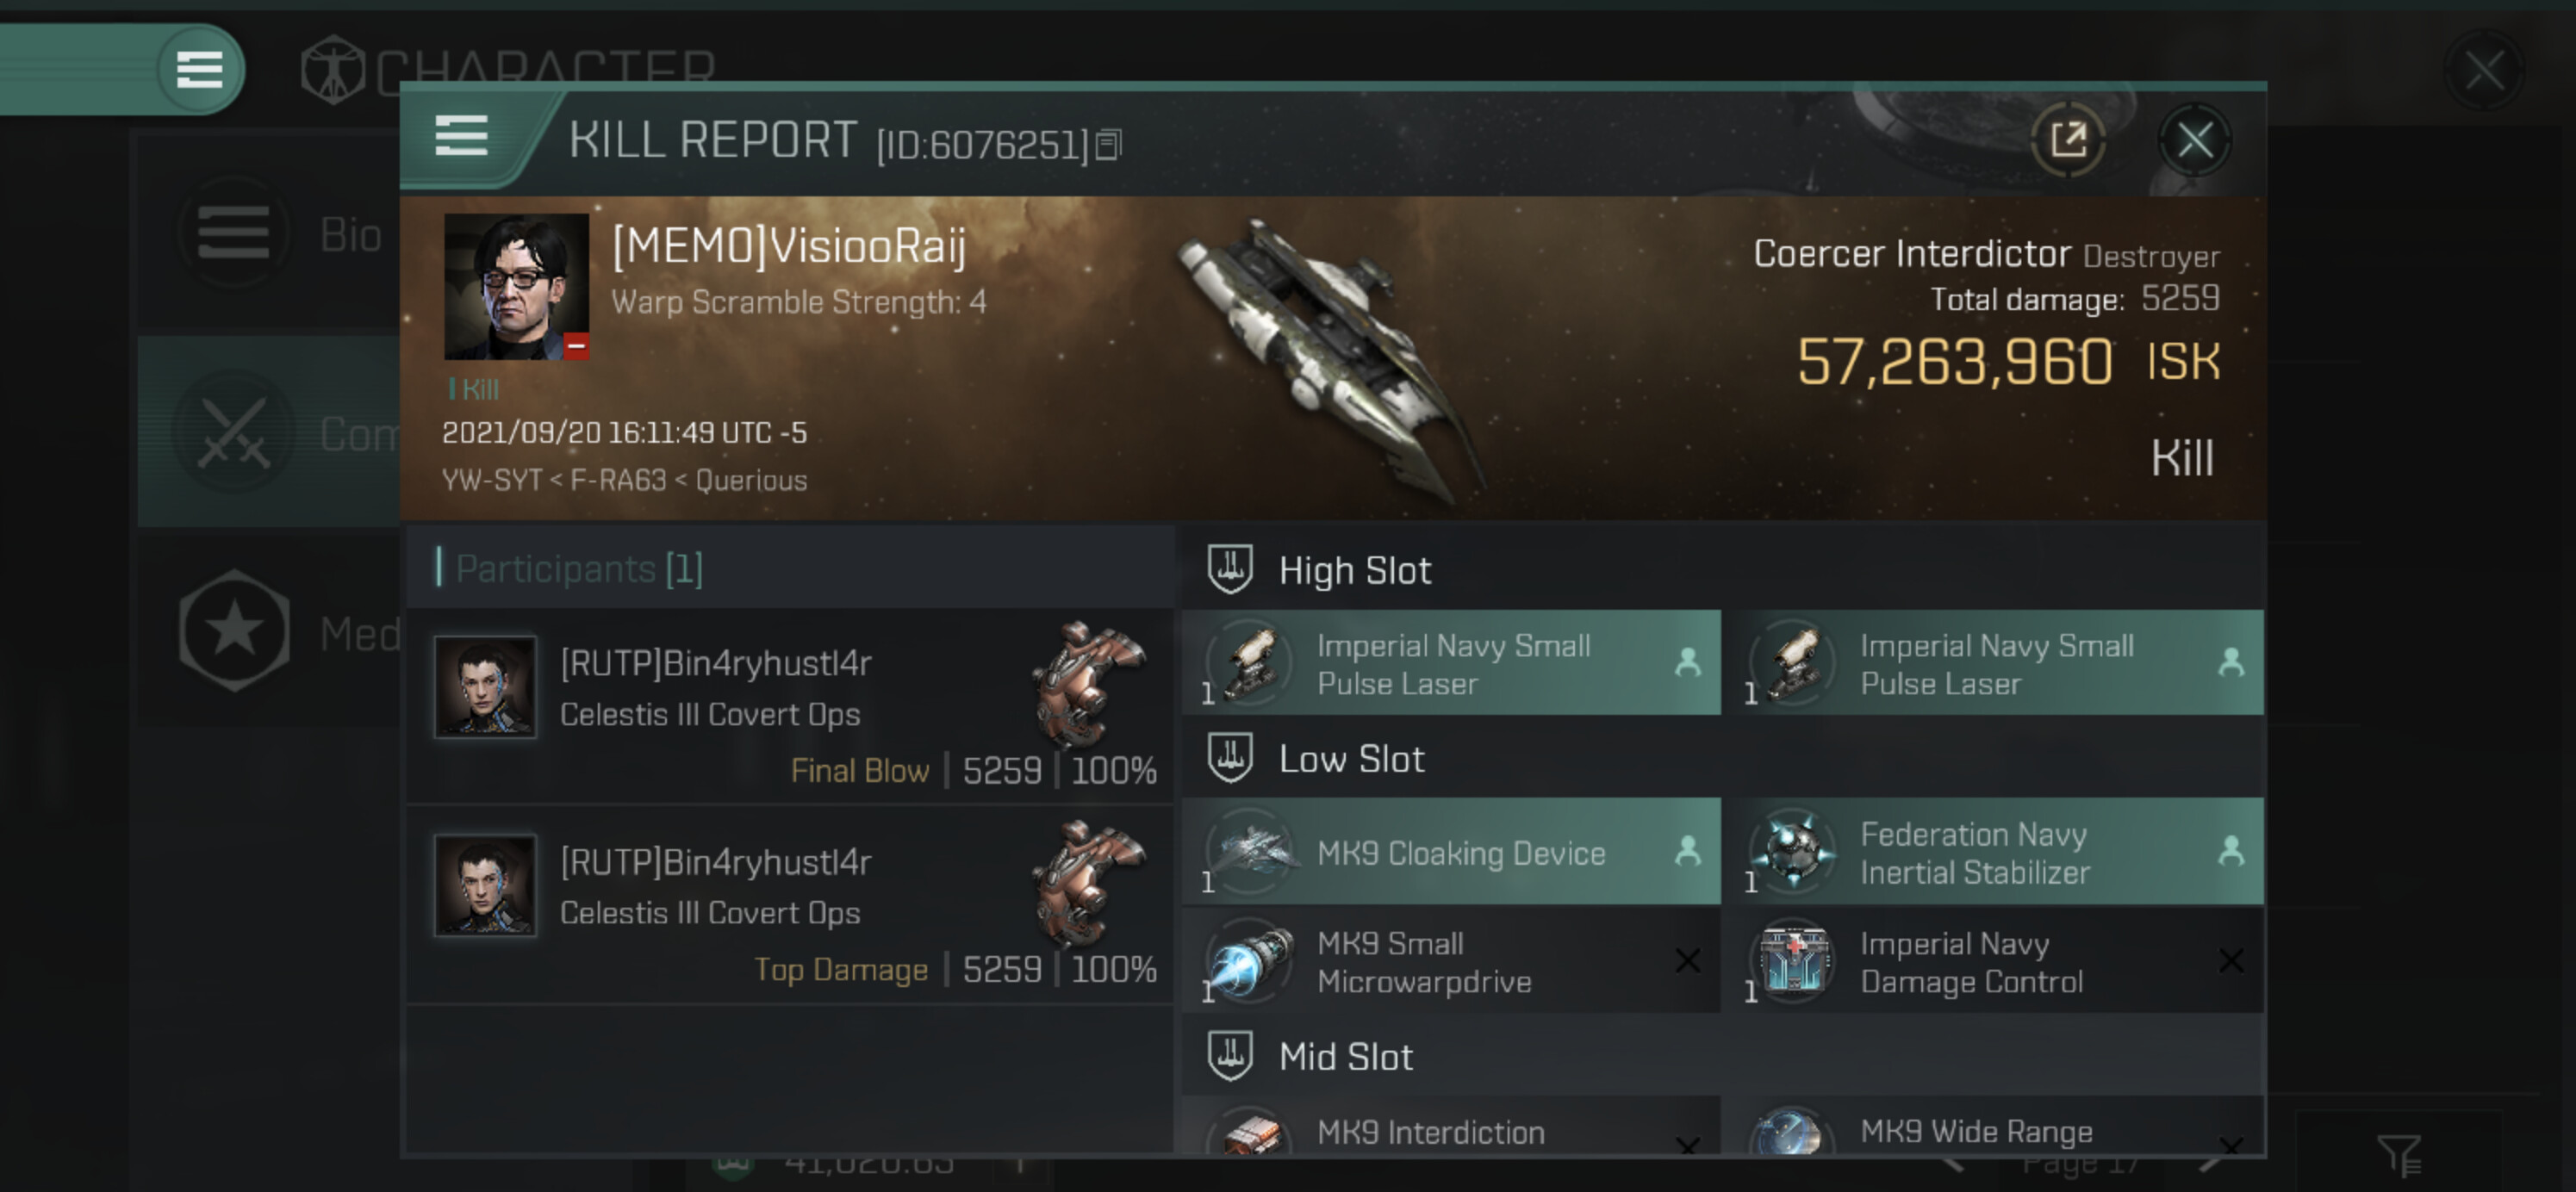Select the MK9 Small Microwarpdrive module
The width and height of the screenshot is (2576, 1192).
tap(1451, 961)
